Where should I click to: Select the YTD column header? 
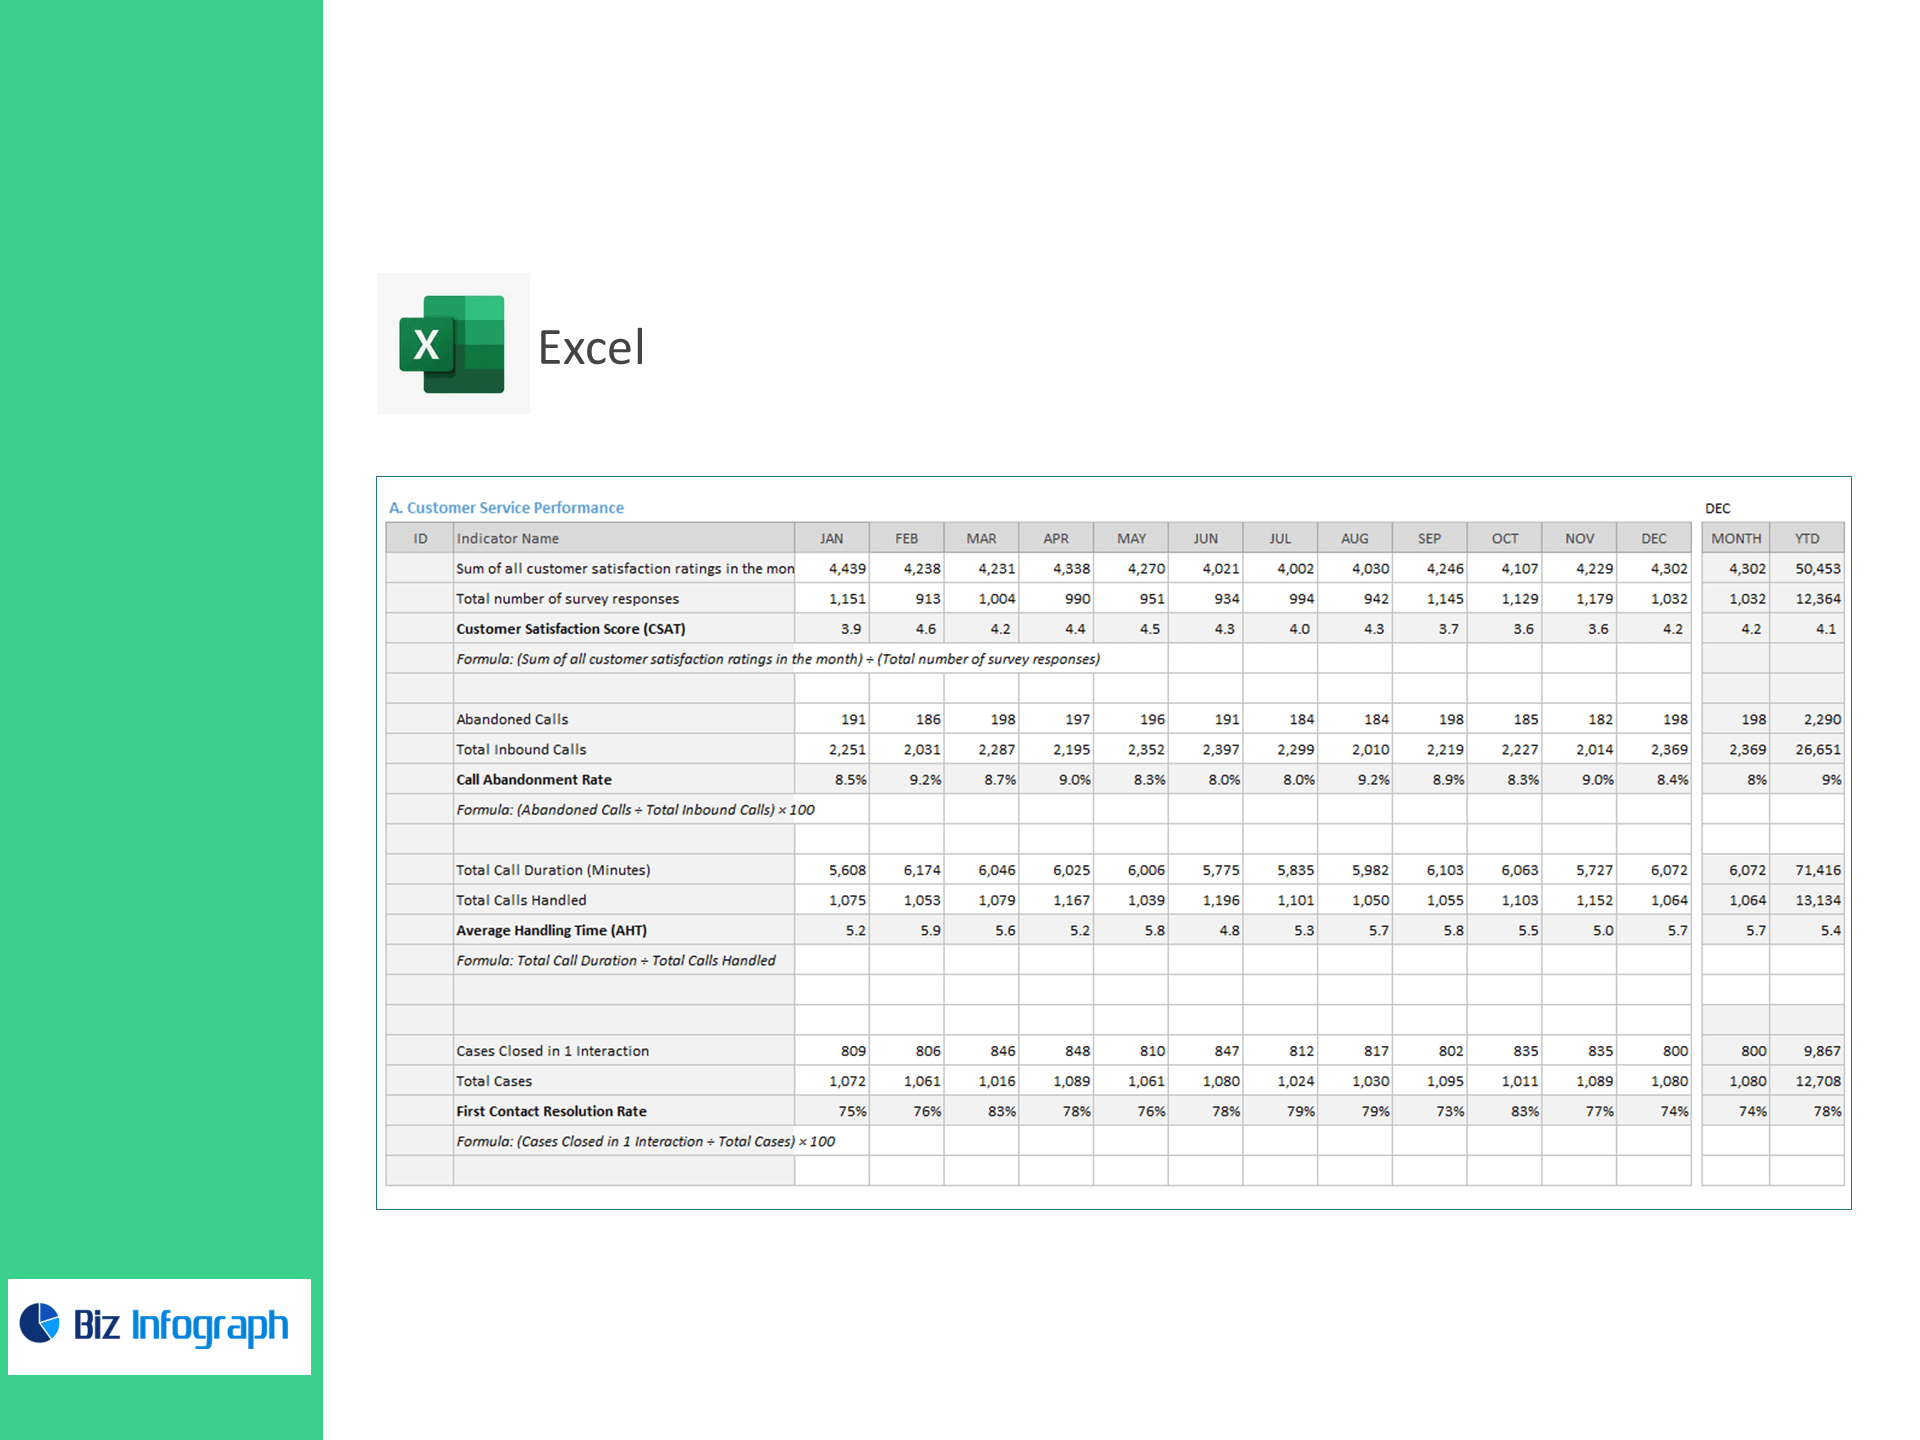(x=1806, y=538)
